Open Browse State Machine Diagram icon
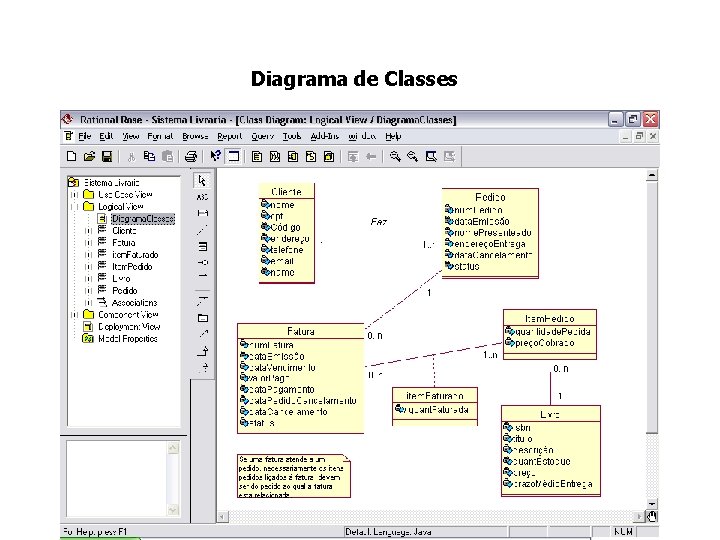 pos(311,157)
